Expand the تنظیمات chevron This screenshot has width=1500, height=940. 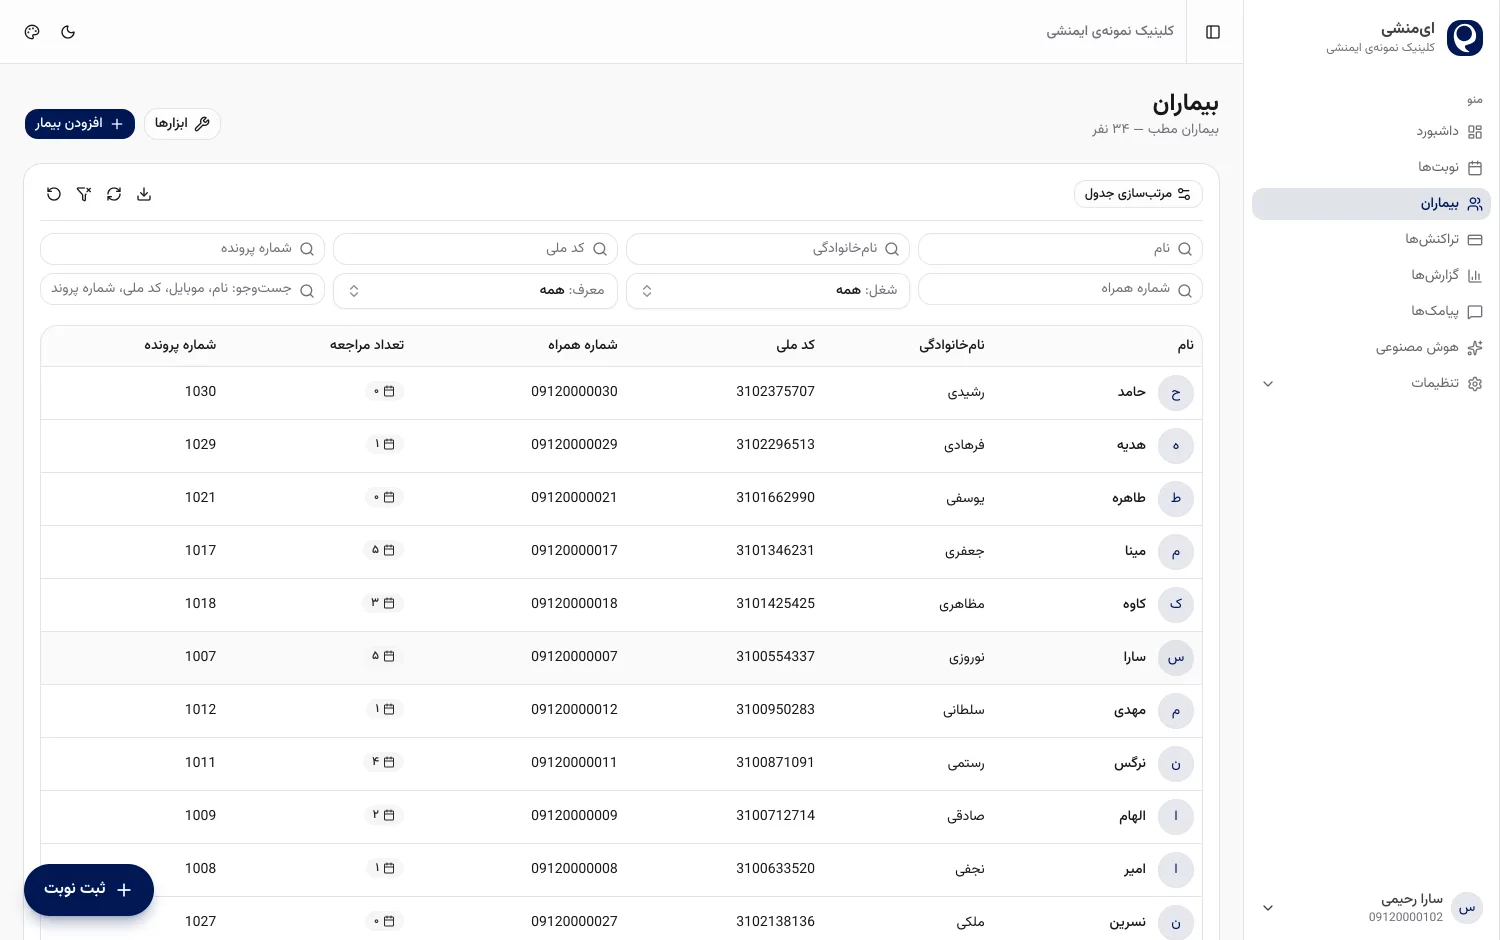[1268, 384]
